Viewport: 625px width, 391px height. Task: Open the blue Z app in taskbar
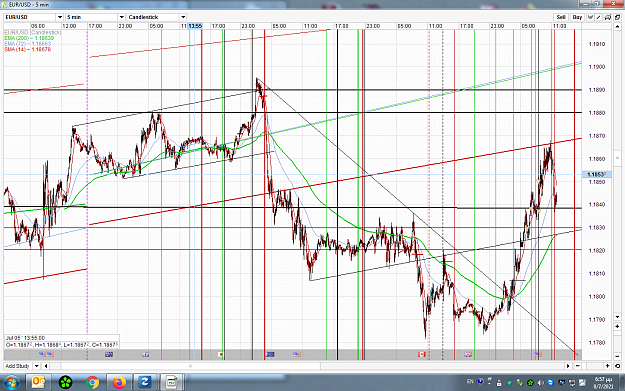(x=144, y=383)
